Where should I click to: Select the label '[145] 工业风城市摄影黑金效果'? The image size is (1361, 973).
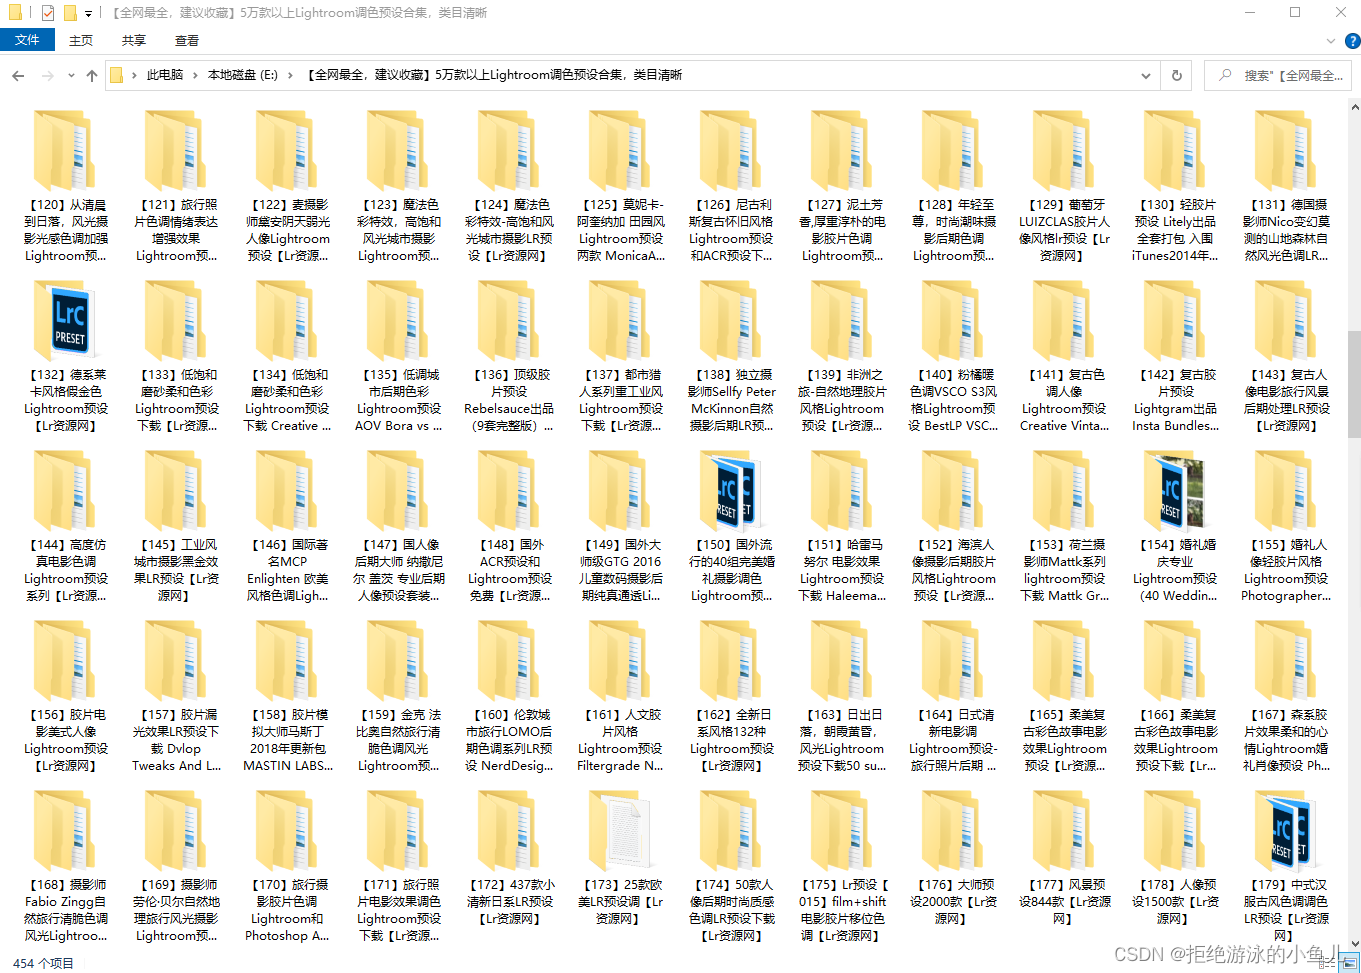pyautogui.click(x=177, y=570)
